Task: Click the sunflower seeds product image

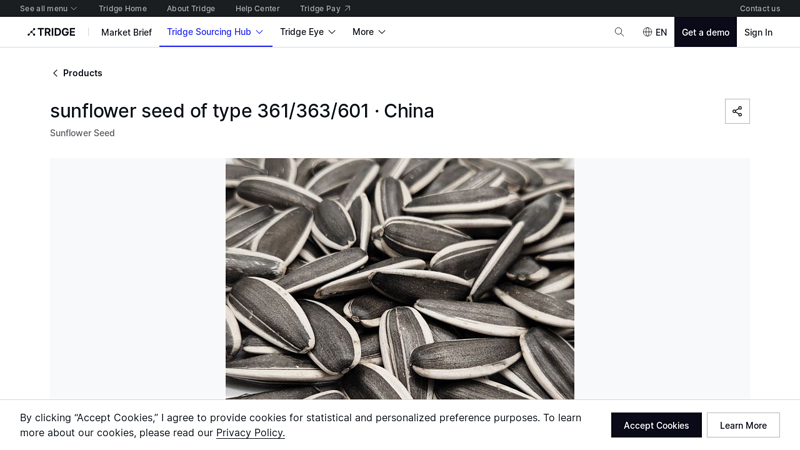Action: (x=399, y=279)
